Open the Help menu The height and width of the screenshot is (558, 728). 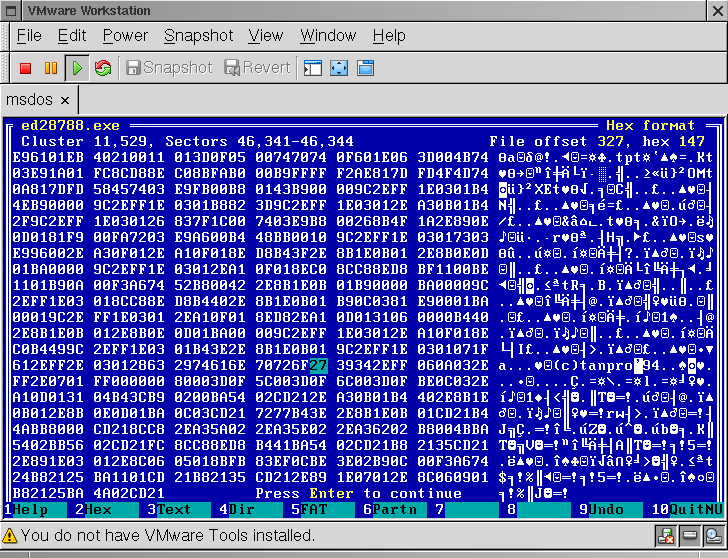[x=389, y=36]
